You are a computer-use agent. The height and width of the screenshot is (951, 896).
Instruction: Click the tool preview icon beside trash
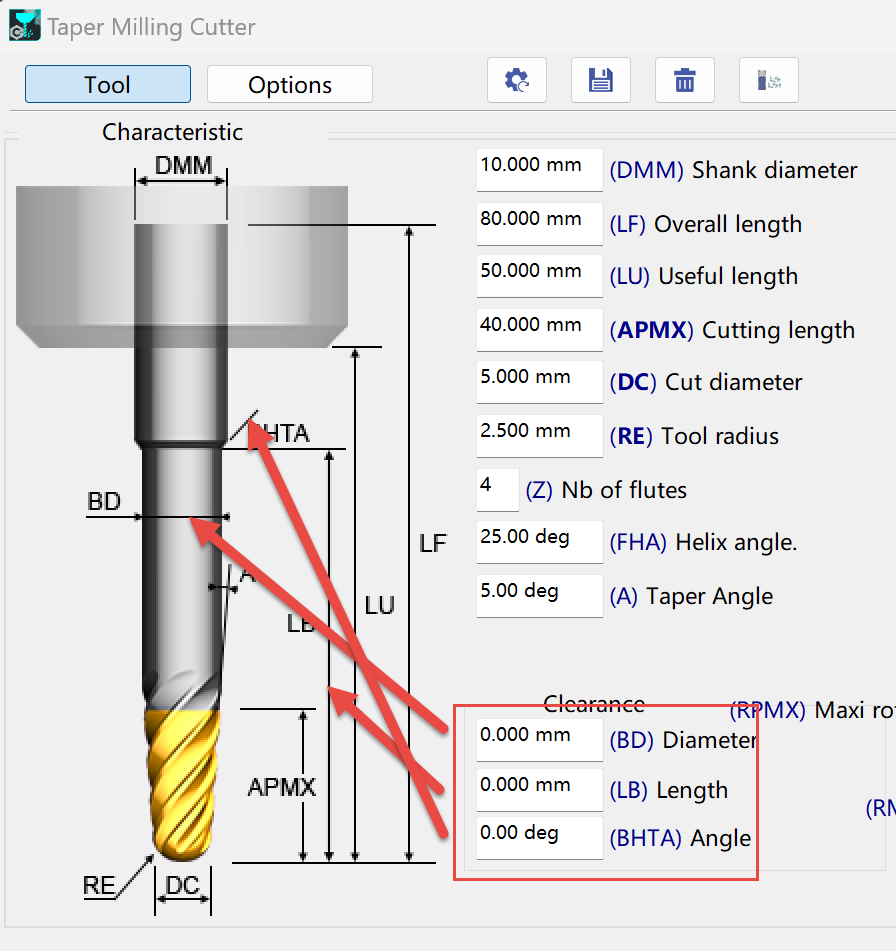point(769,80)
